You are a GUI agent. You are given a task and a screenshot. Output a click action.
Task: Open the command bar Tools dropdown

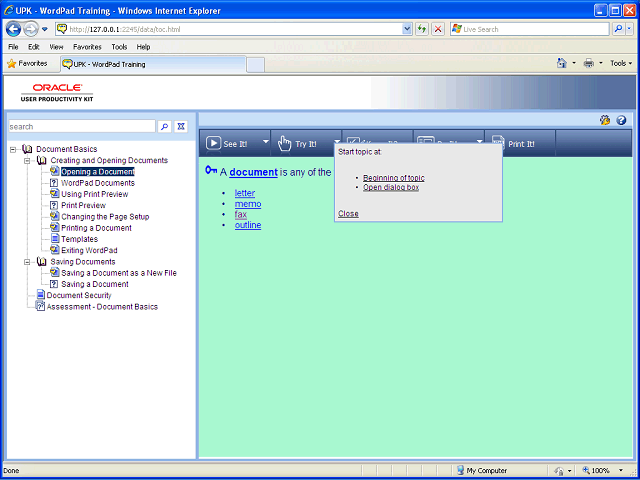pos(621,63)
